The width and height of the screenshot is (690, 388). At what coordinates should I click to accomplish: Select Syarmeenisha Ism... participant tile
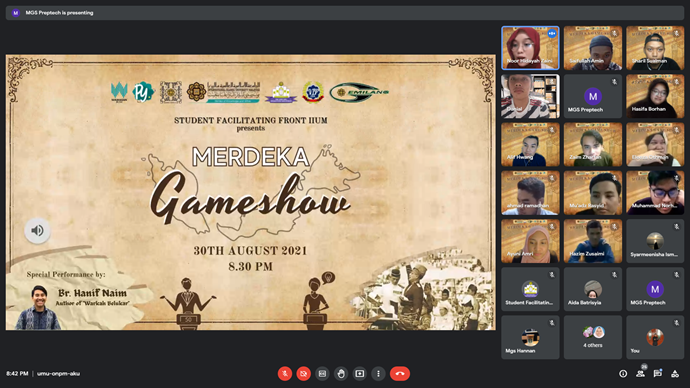coord(655,241)
